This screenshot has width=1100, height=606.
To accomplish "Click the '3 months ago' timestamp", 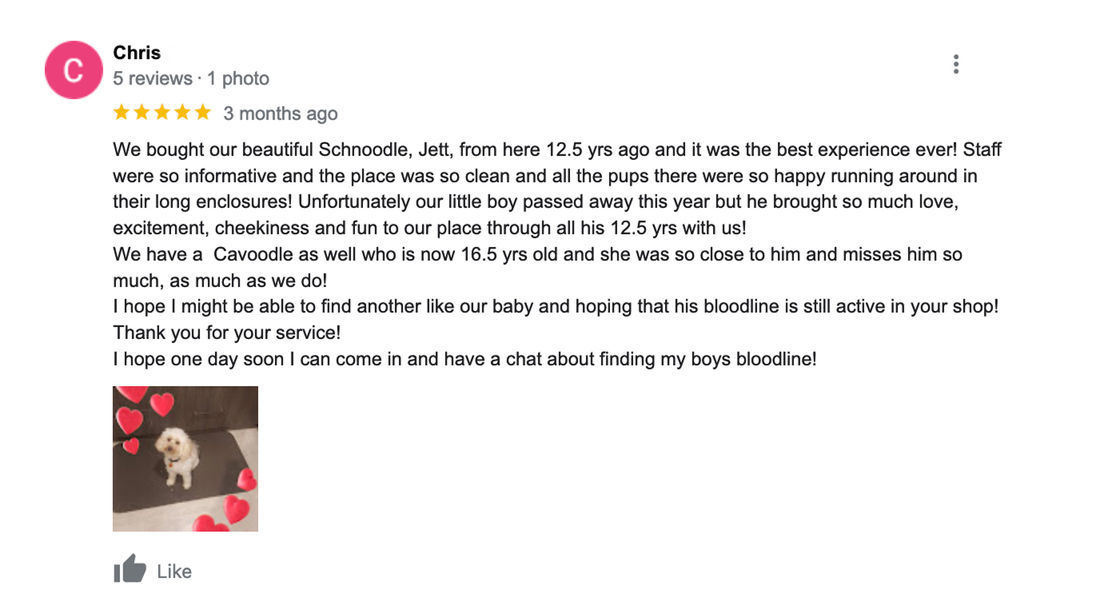I will [x=281, y=114].
